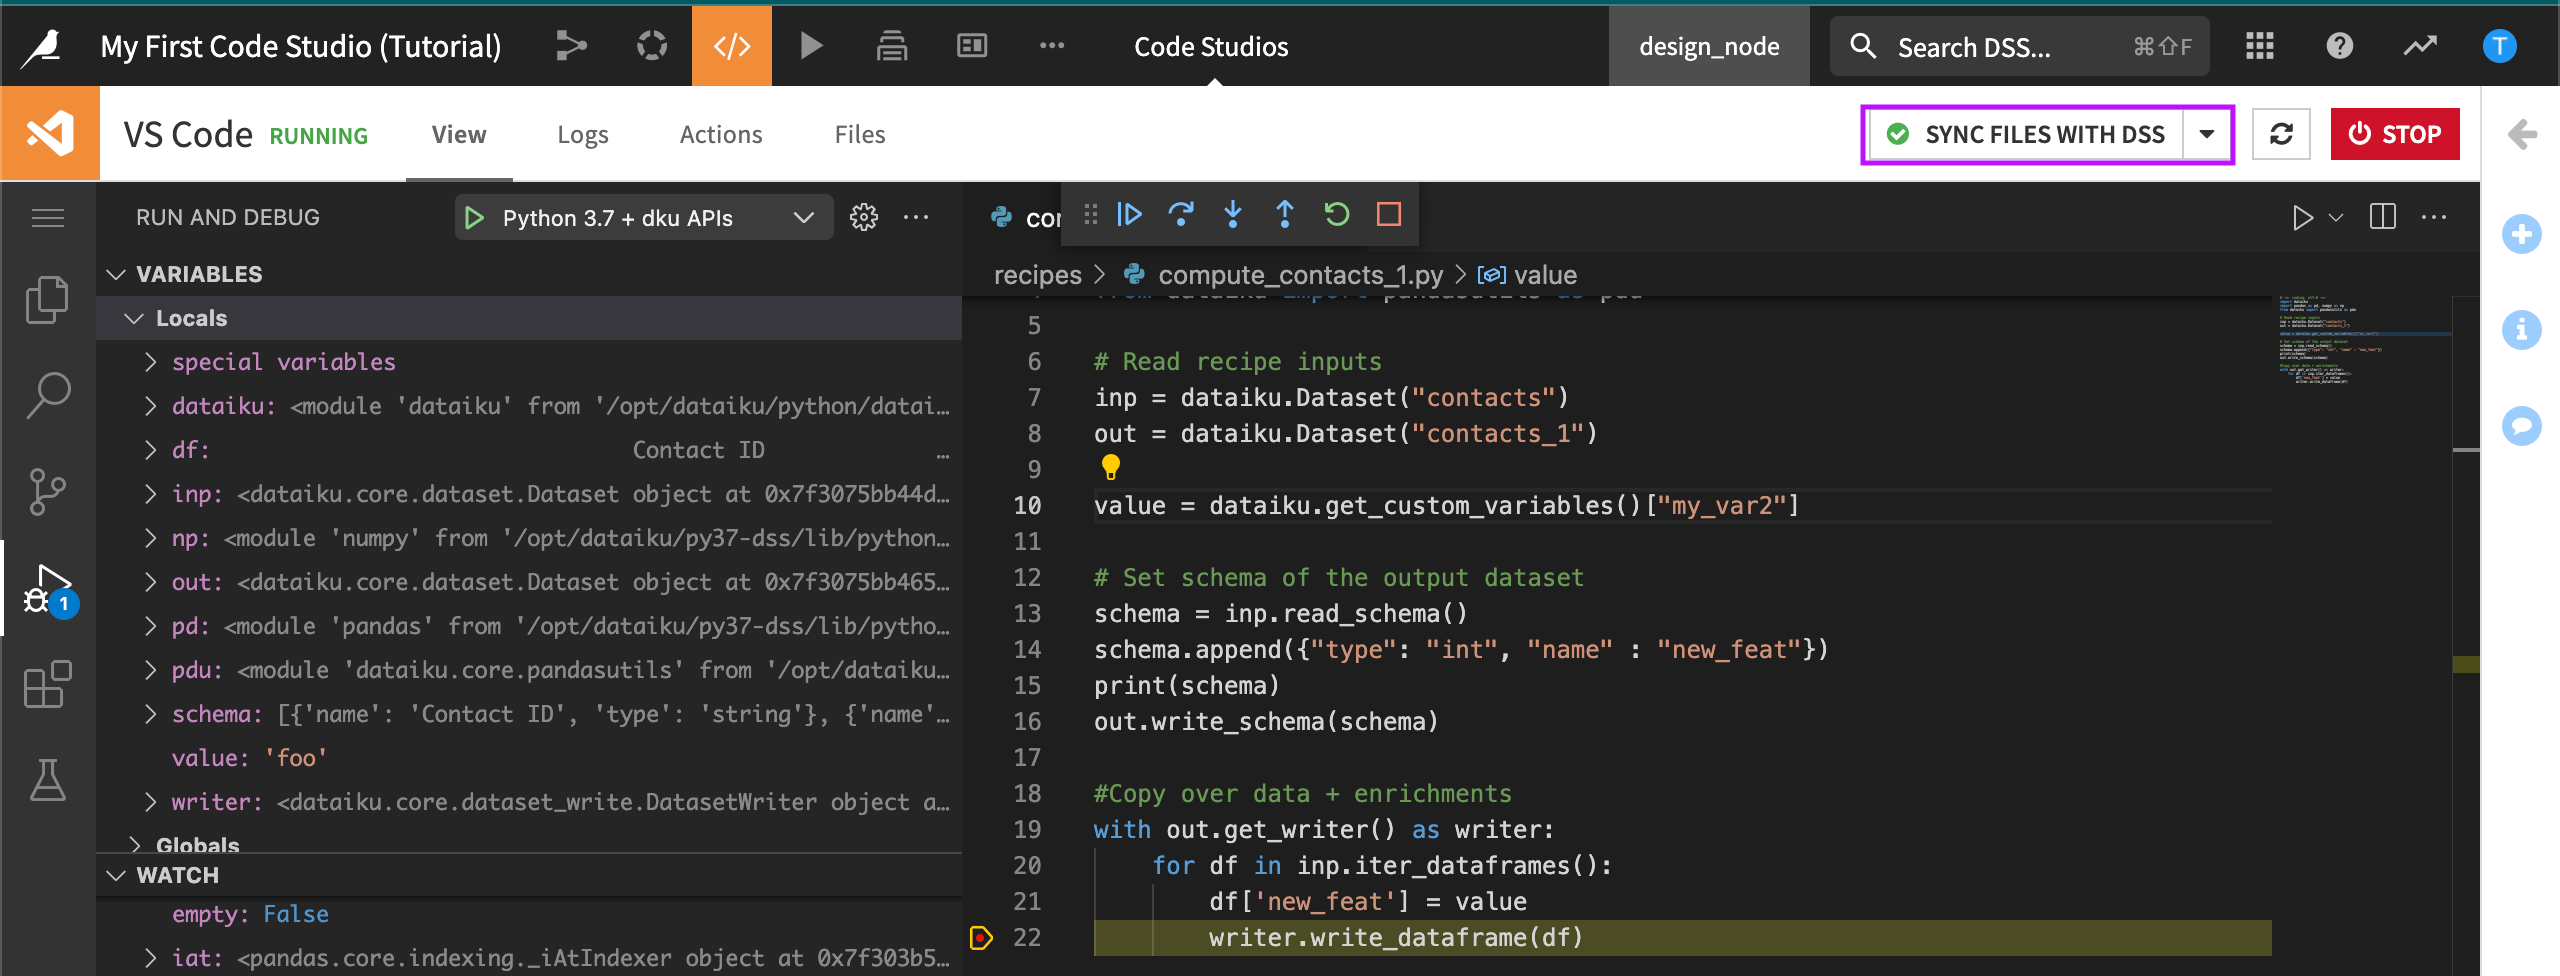The height and width of the screenshot is (976, 2560).
Task: Click debug Restart button
Action: [x=1337, y=214]
